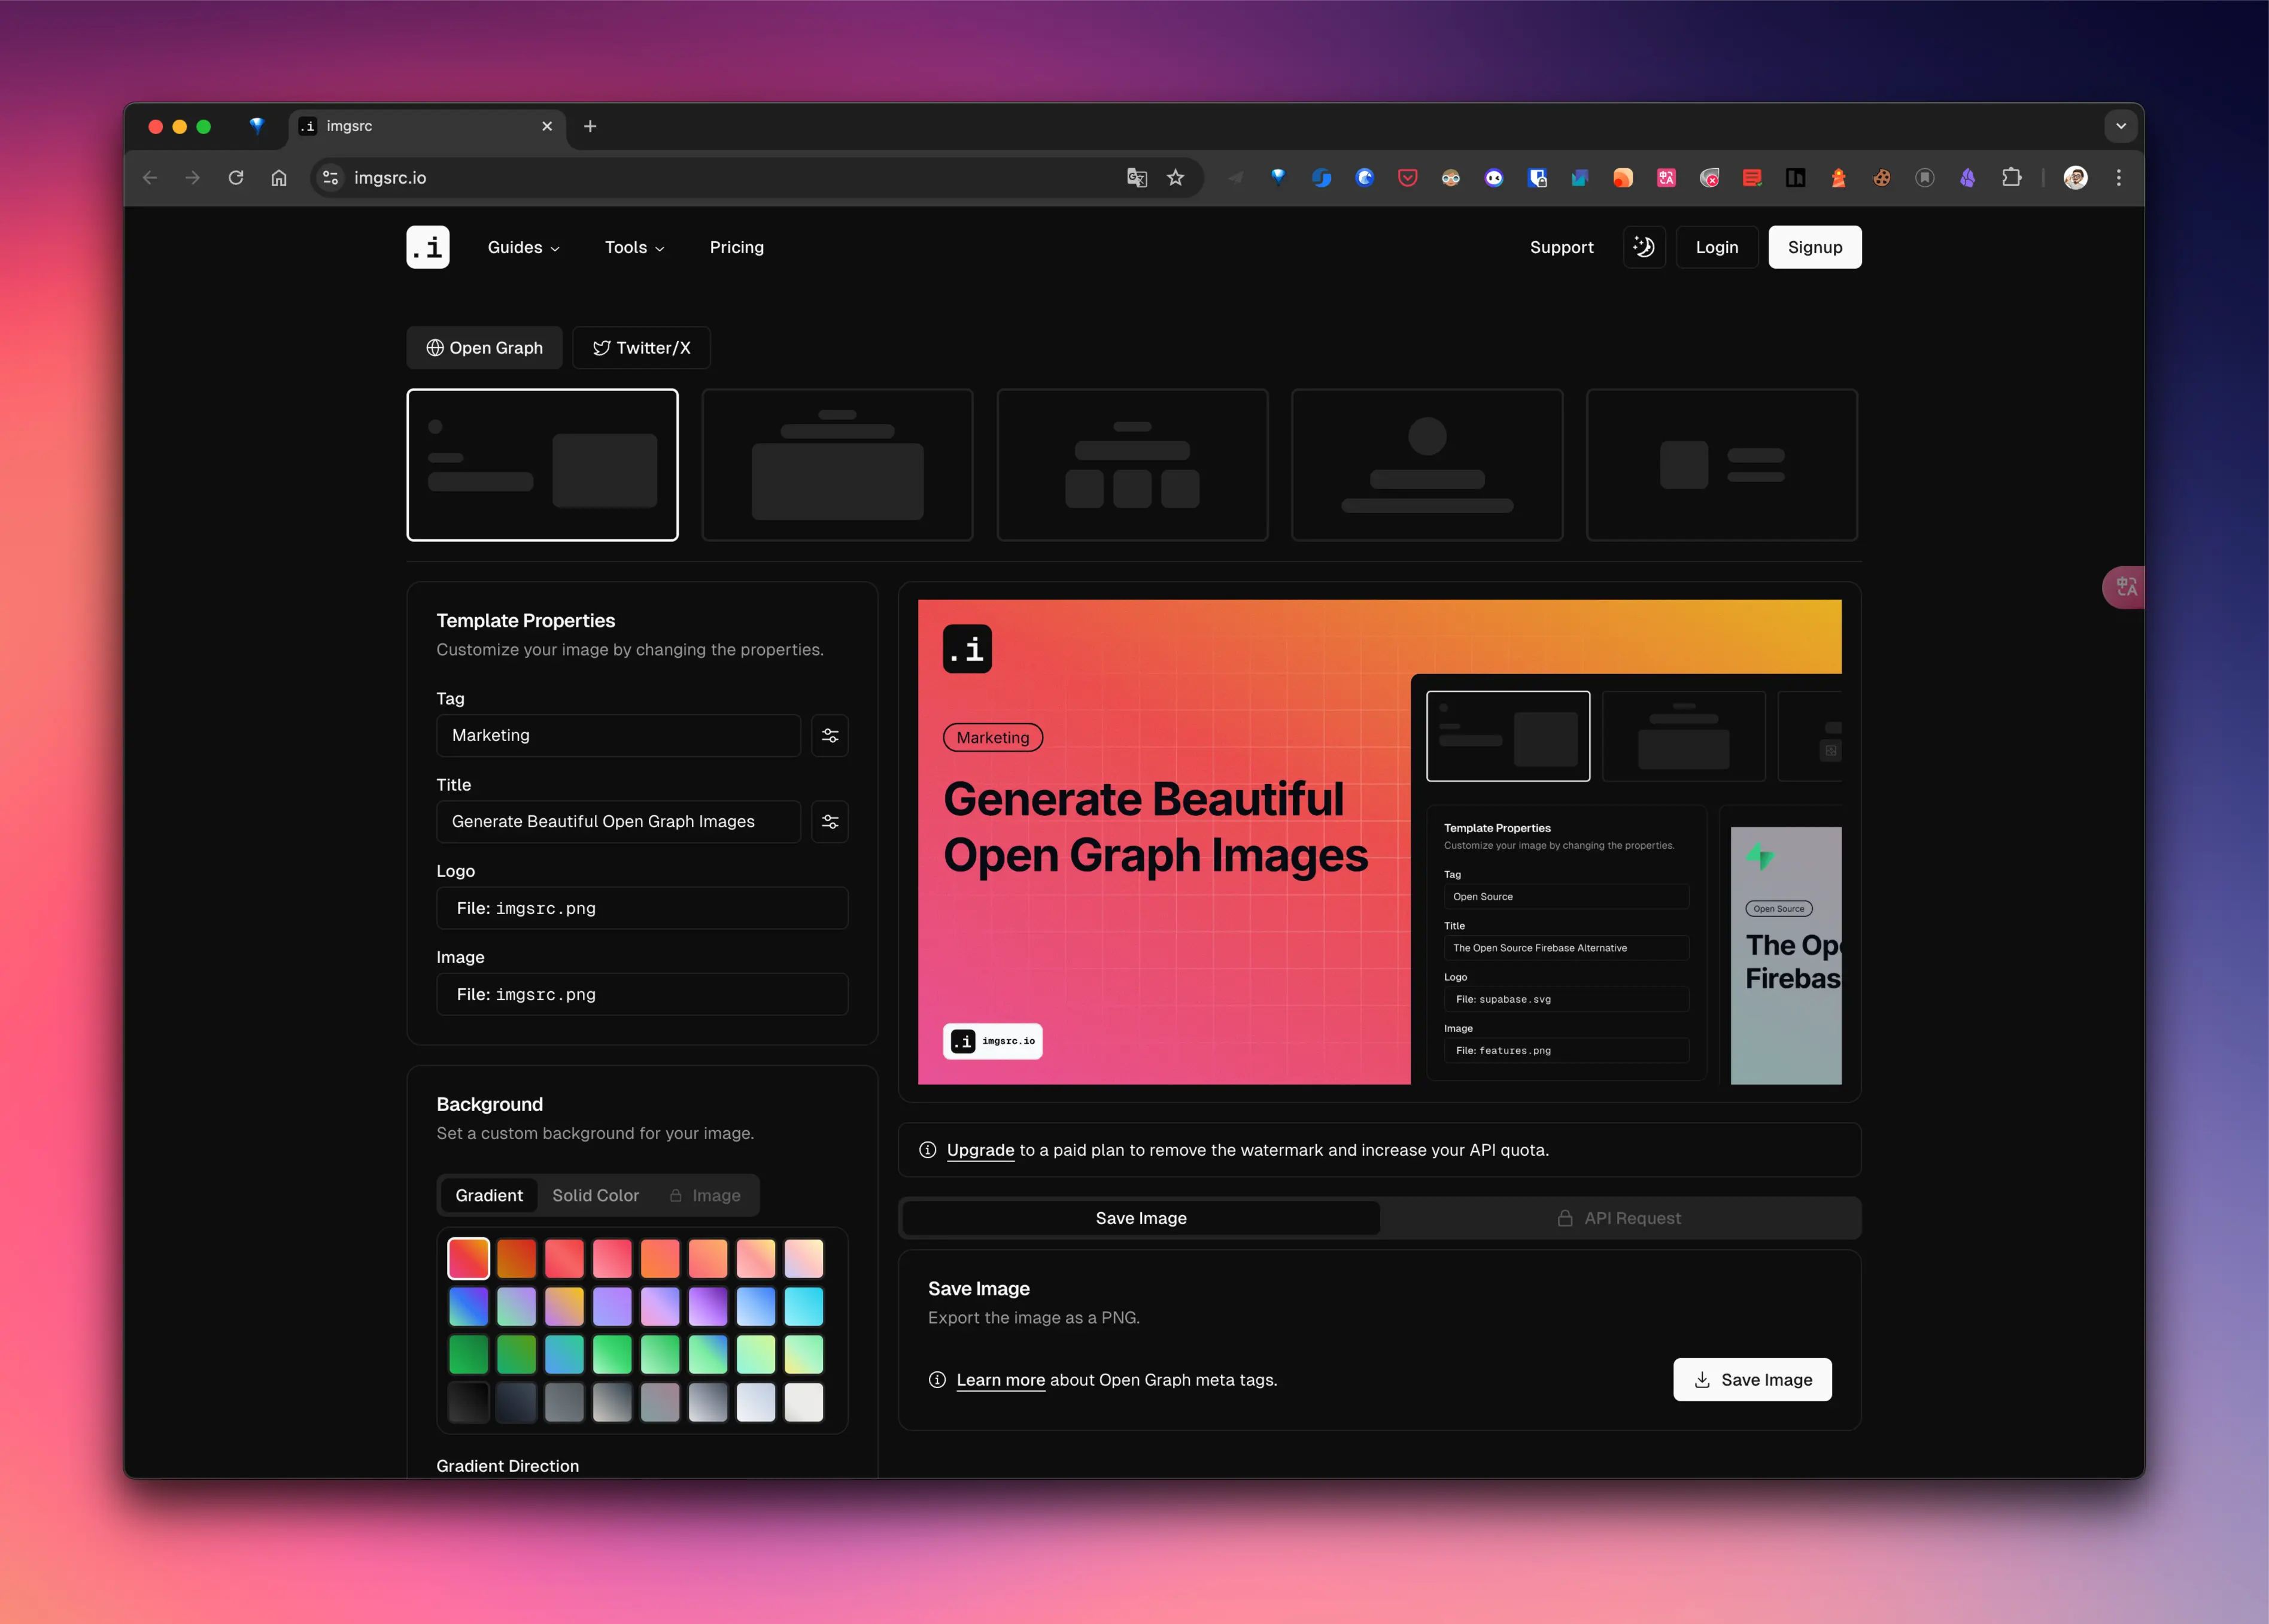Open the tab search chevron dropdown

pyautogui.click(x=2120, y=126)
